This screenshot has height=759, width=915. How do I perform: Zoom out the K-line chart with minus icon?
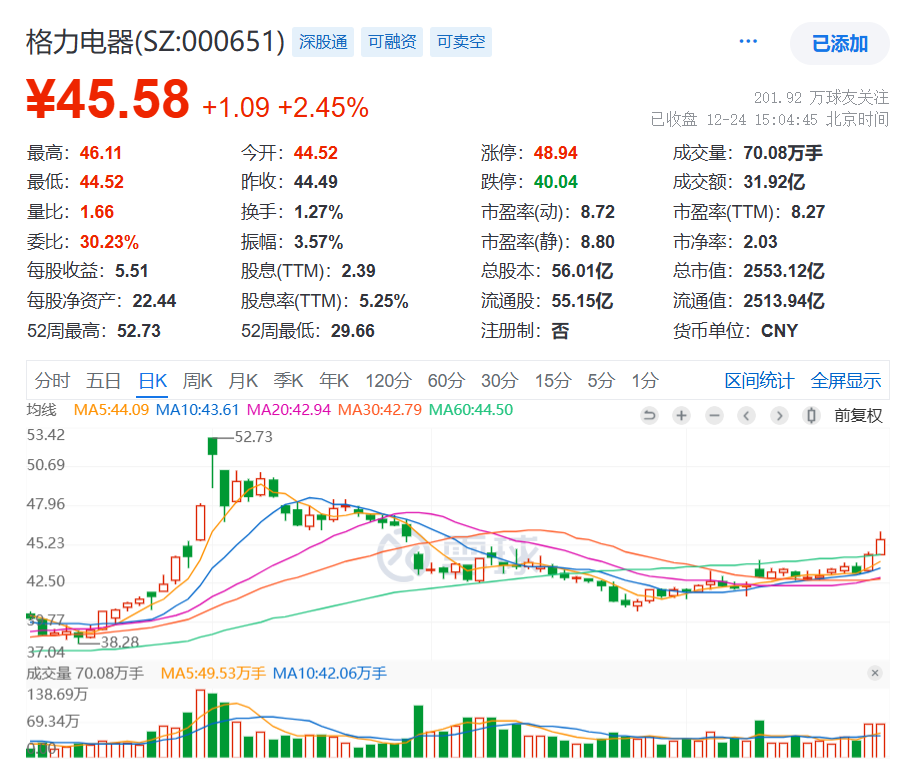(x=714, y=415)
